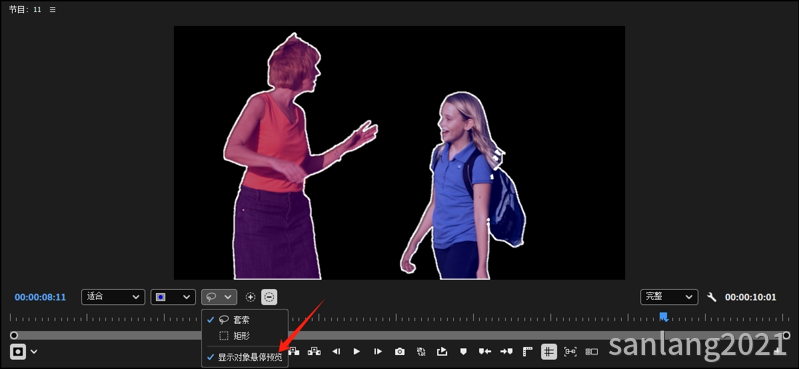Open the 完整 playback resolution dropdown
The height and width of the screenshot is (369, 799).
tap(669, 297)
